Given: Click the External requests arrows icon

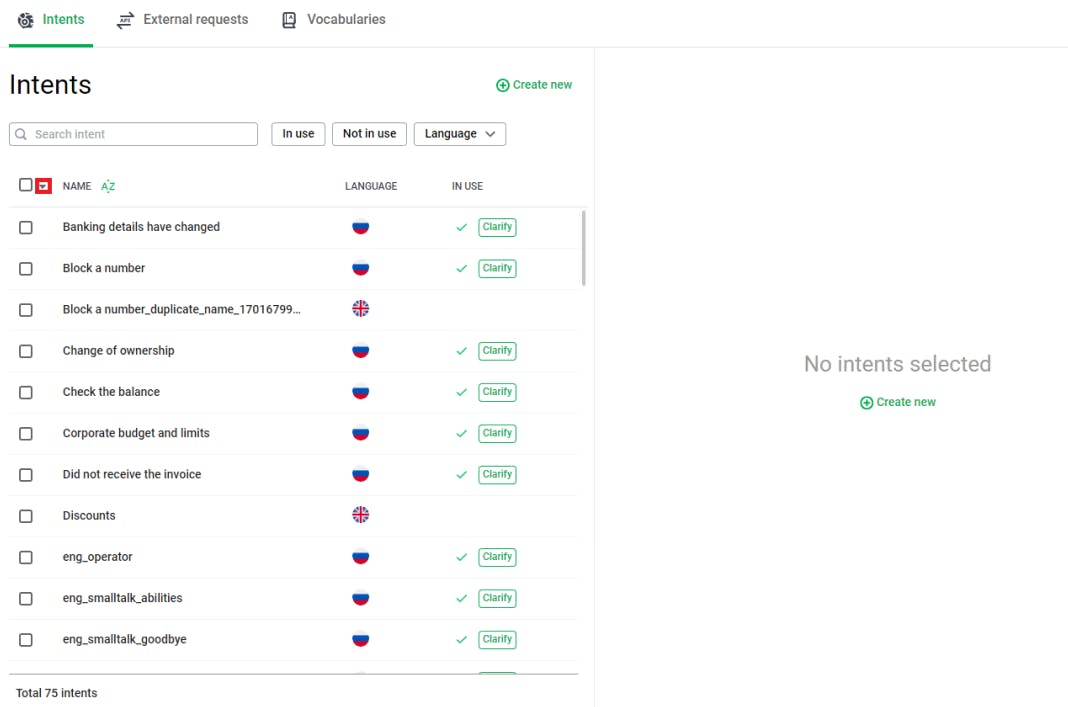Looking at the screenshot, I should (x=125, y=20).
